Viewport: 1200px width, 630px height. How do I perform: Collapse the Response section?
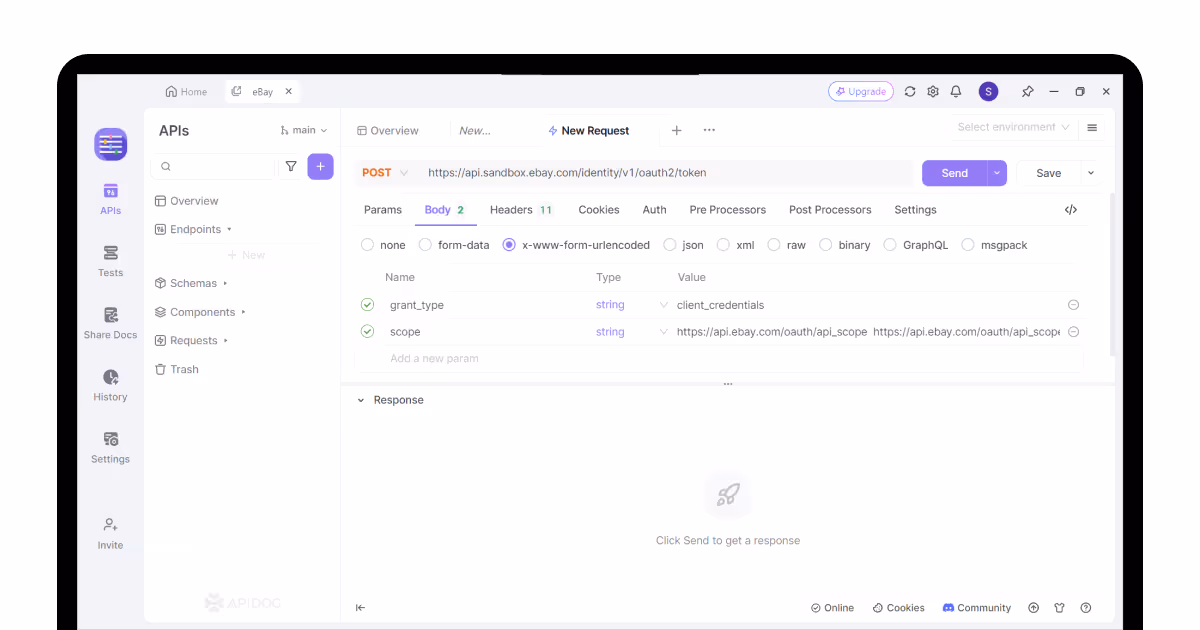(x=361, y=400)
